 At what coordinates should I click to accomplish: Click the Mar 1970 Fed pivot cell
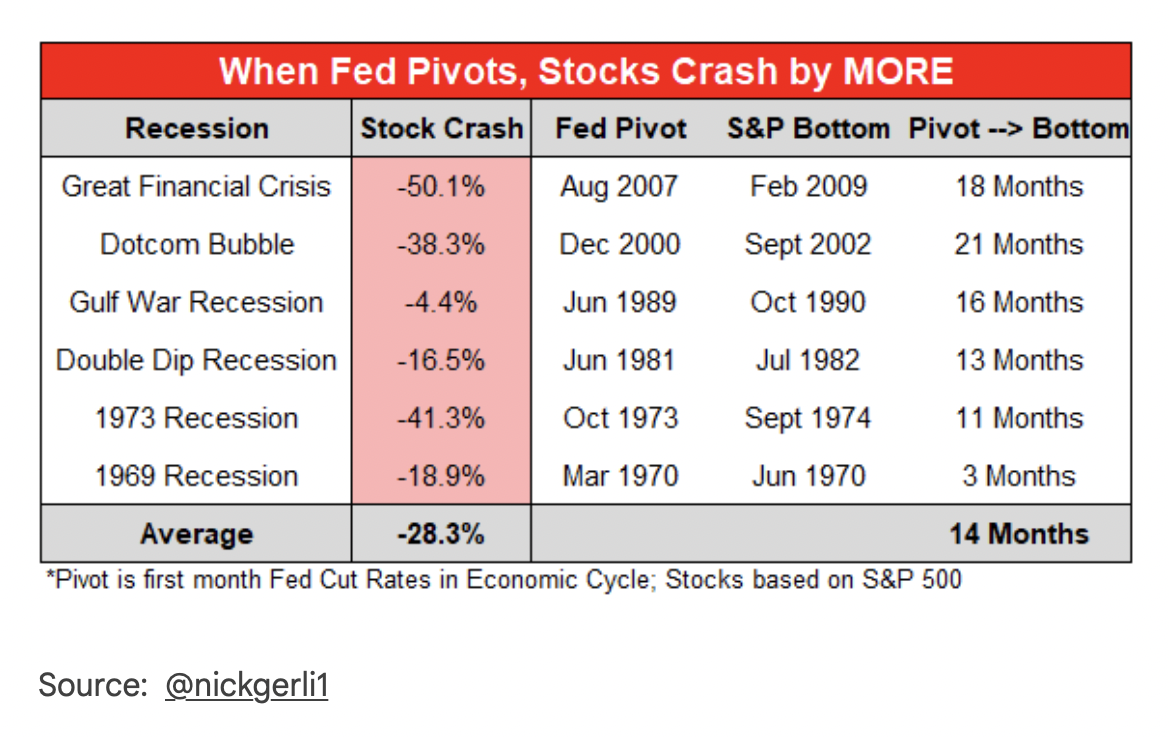(620, 476)
